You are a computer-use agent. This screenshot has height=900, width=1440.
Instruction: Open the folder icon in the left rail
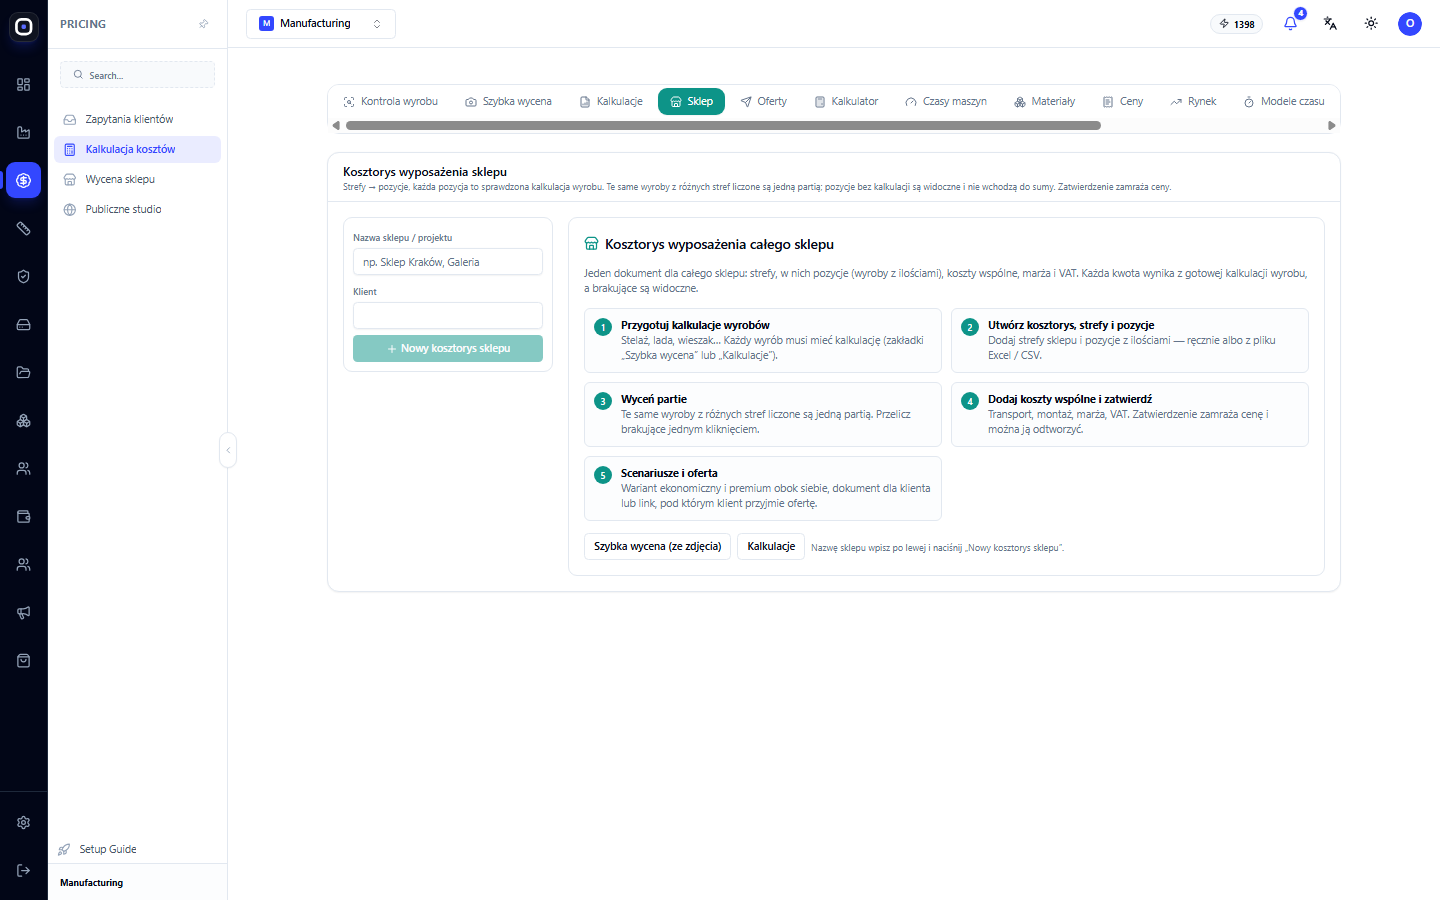24,373
